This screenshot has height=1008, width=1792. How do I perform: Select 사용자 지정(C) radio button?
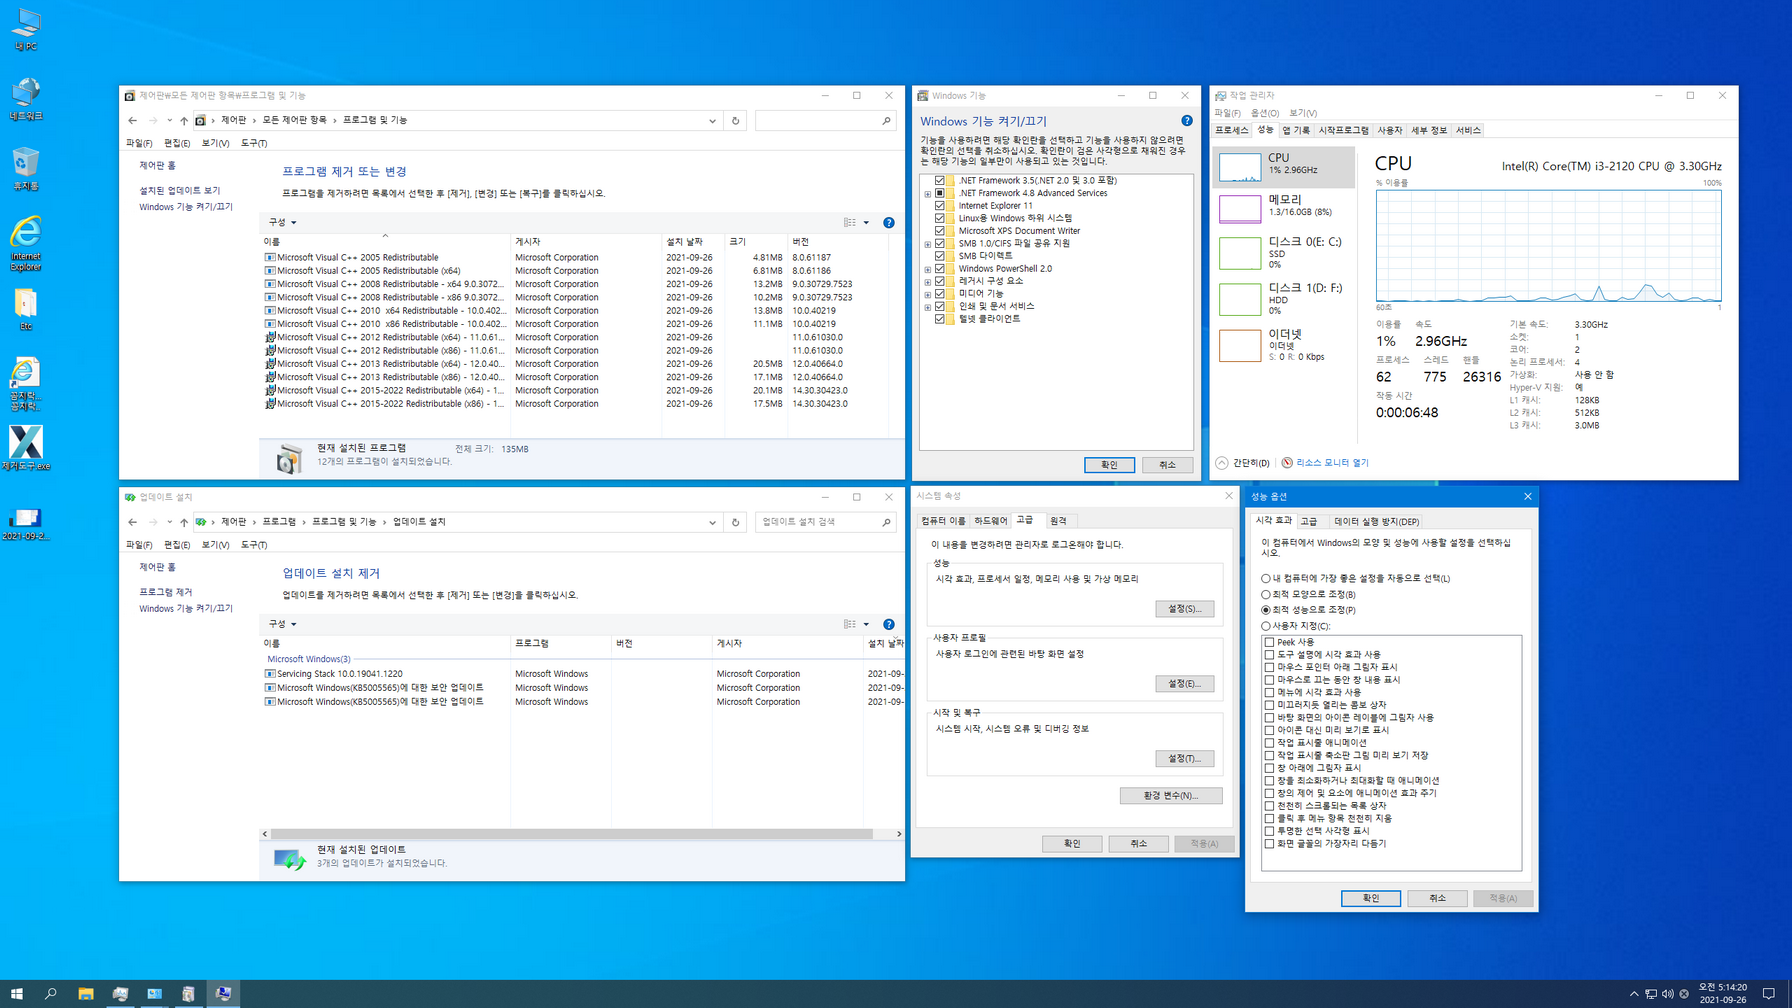tap(1266, 626)
